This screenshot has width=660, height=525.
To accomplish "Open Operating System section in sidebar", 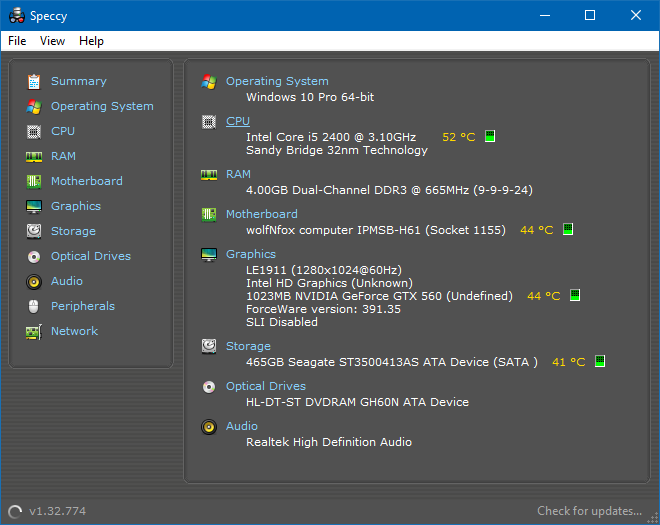I will point(102,107).
